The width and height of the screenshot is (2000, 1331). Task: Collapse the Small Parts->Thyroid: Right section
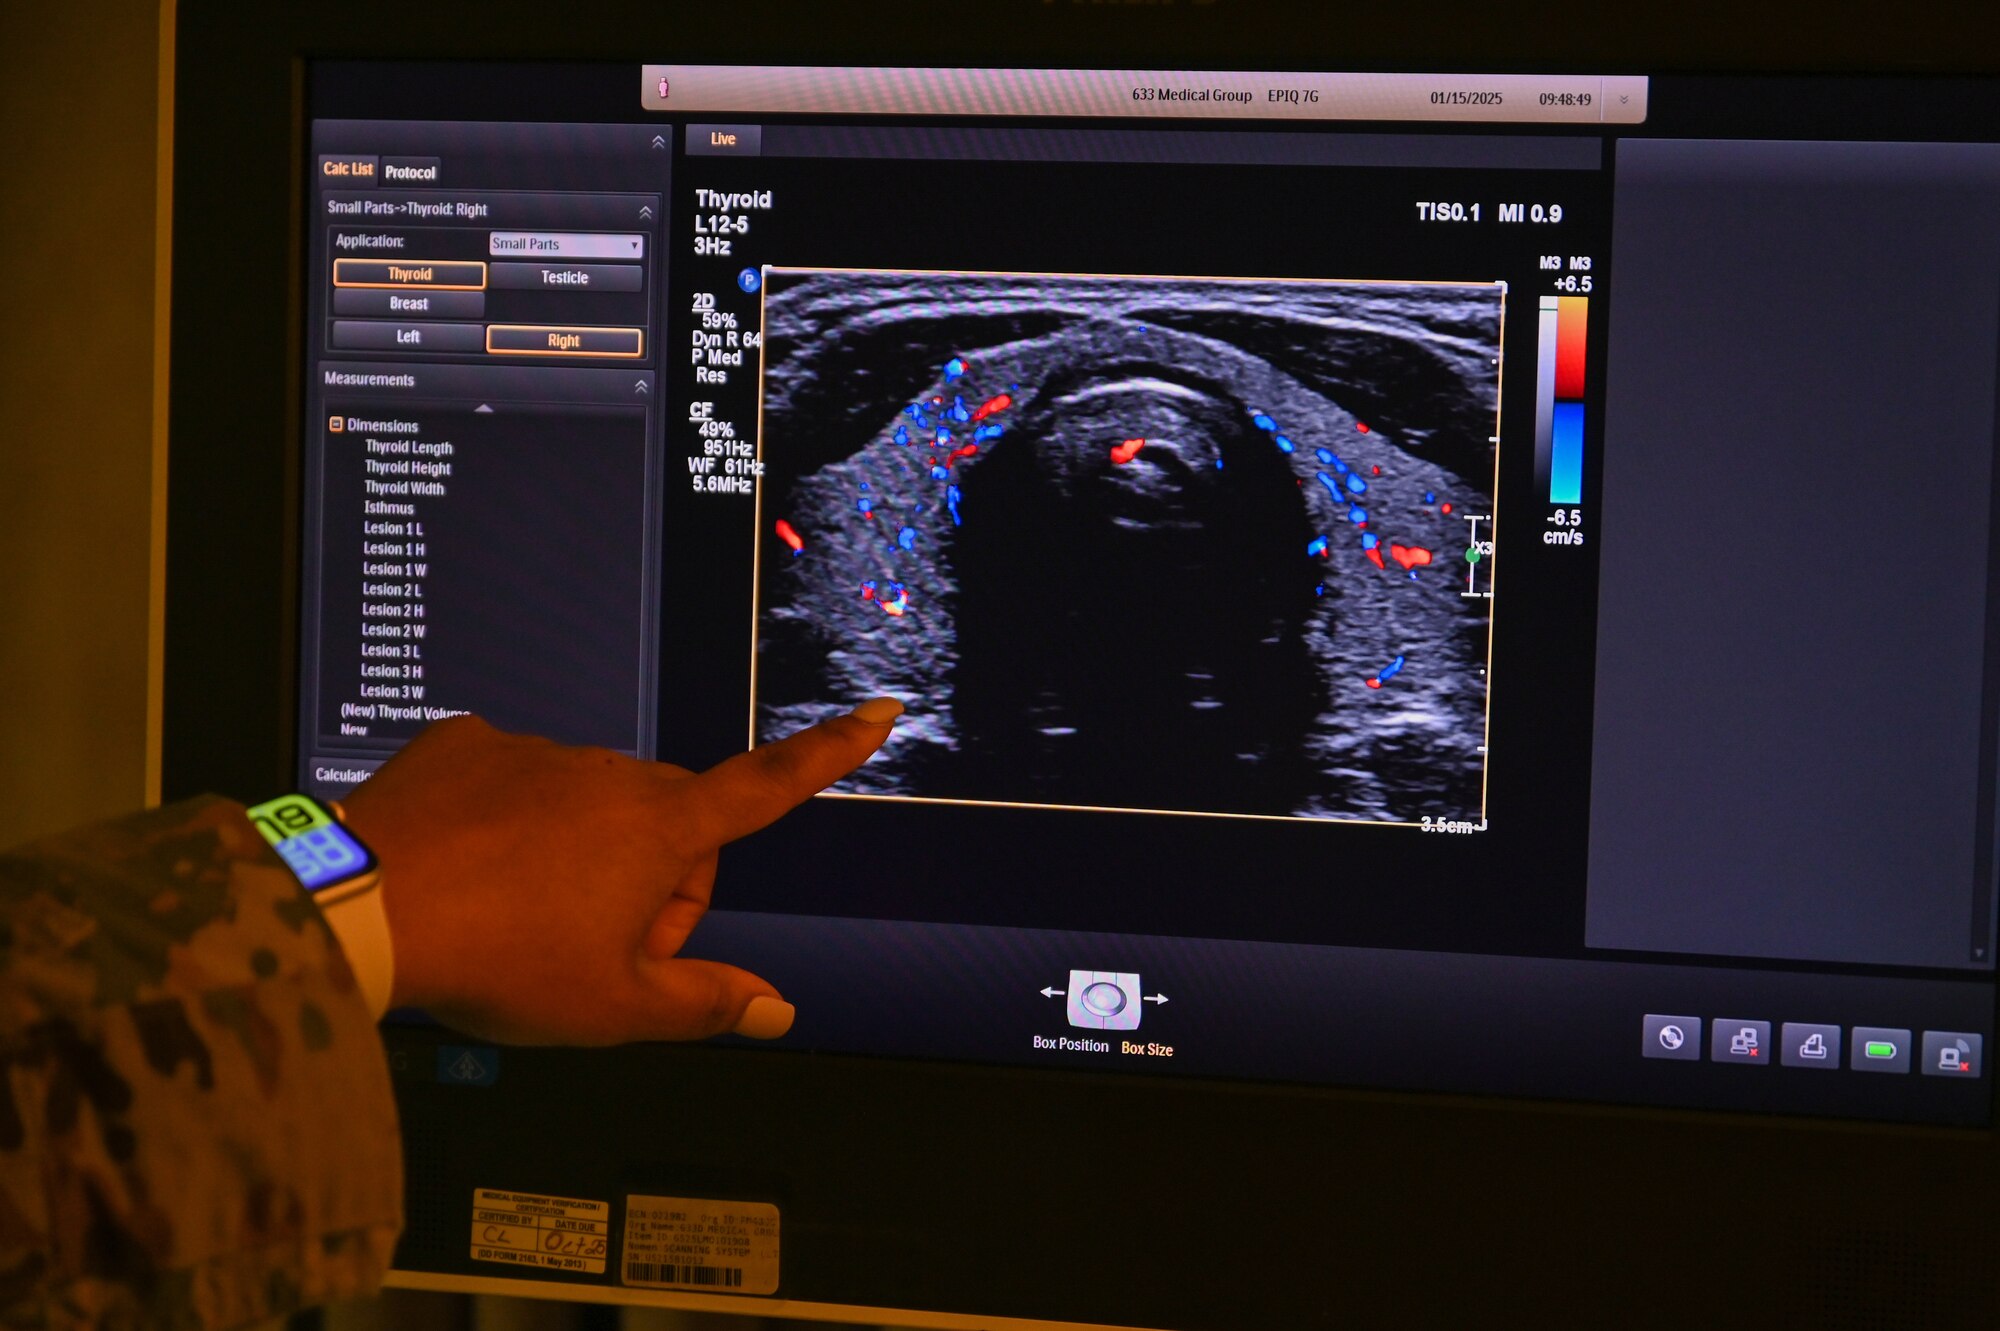tap(645, 212)
